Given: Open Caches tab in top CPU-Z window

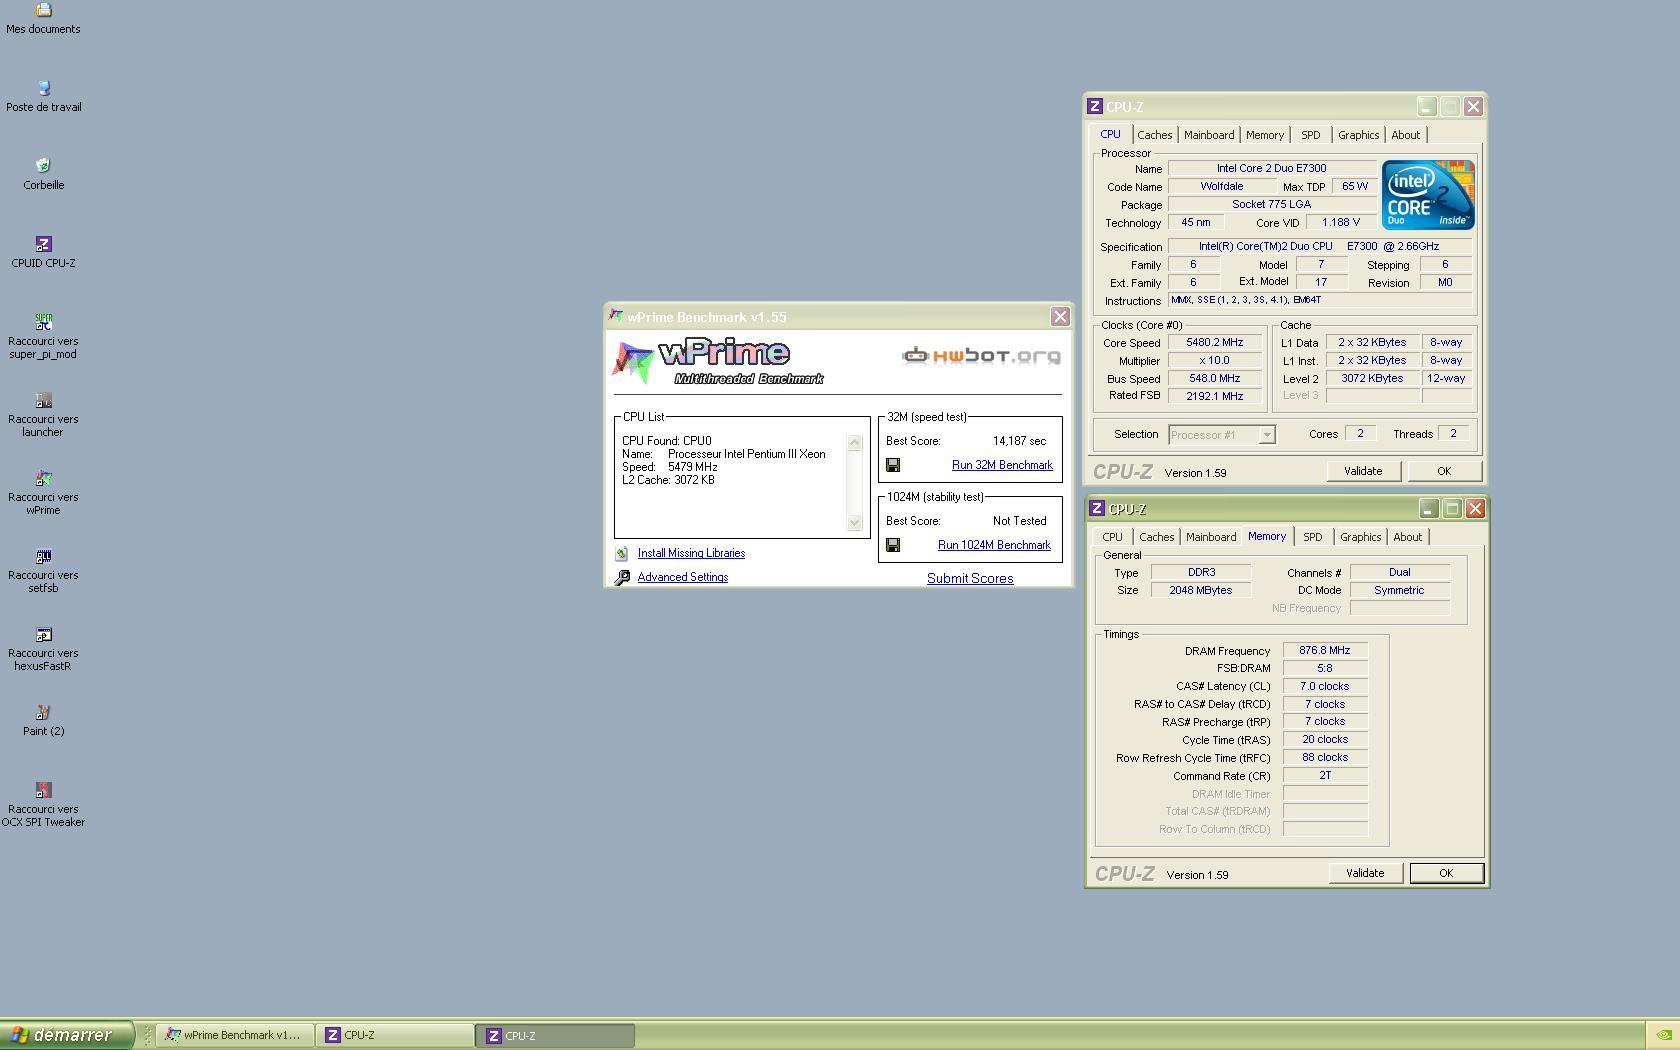Looking at the screenshot, I should (1154, 135).
